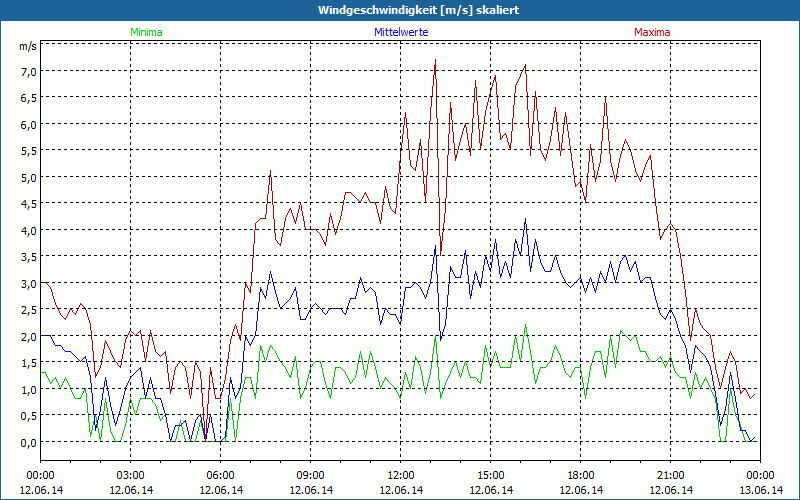
Task: Click the 0,0 y-axis value
Action: tap(29, 443)
